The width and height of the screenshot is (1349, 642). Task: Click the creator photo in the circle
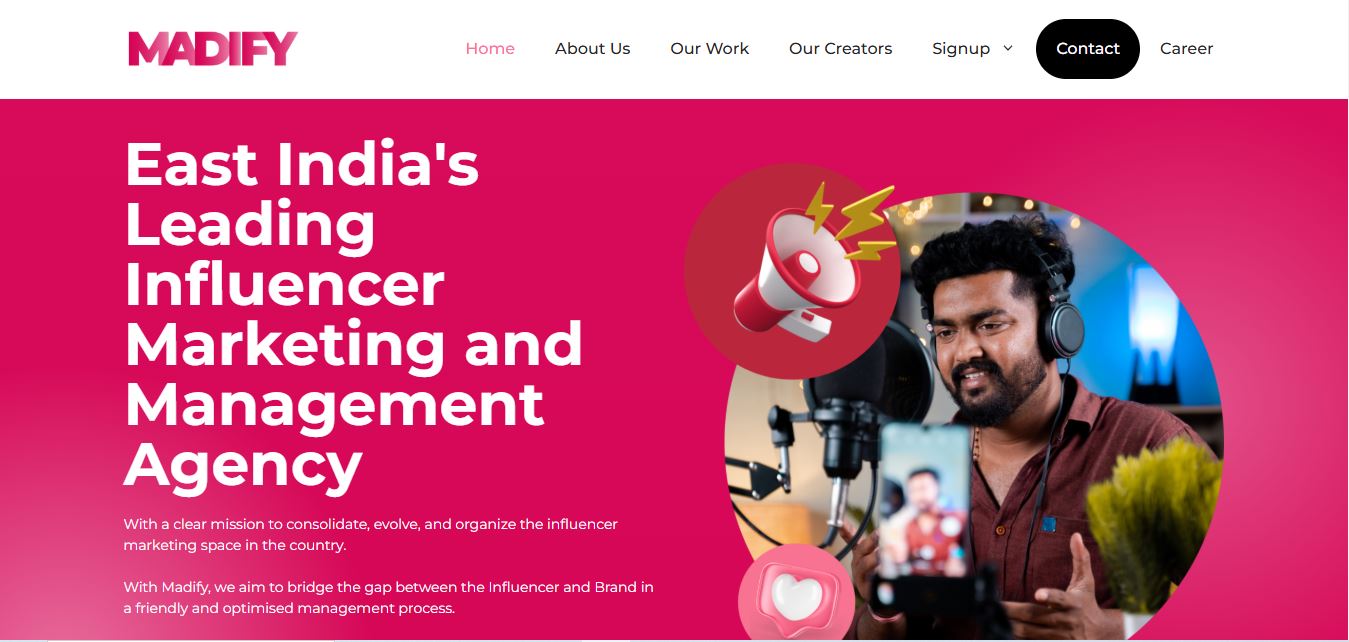tap(974, 417)
